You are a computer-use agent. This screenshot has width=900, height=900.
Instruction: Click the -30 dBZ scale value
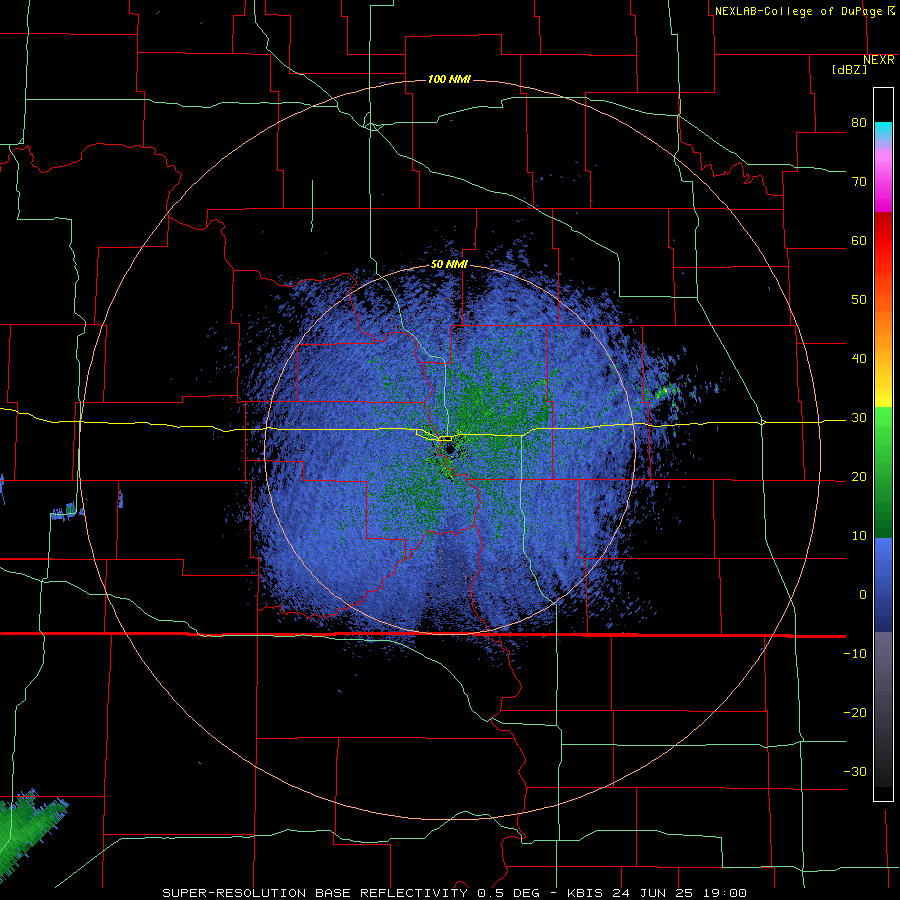[x=855, y=771]
